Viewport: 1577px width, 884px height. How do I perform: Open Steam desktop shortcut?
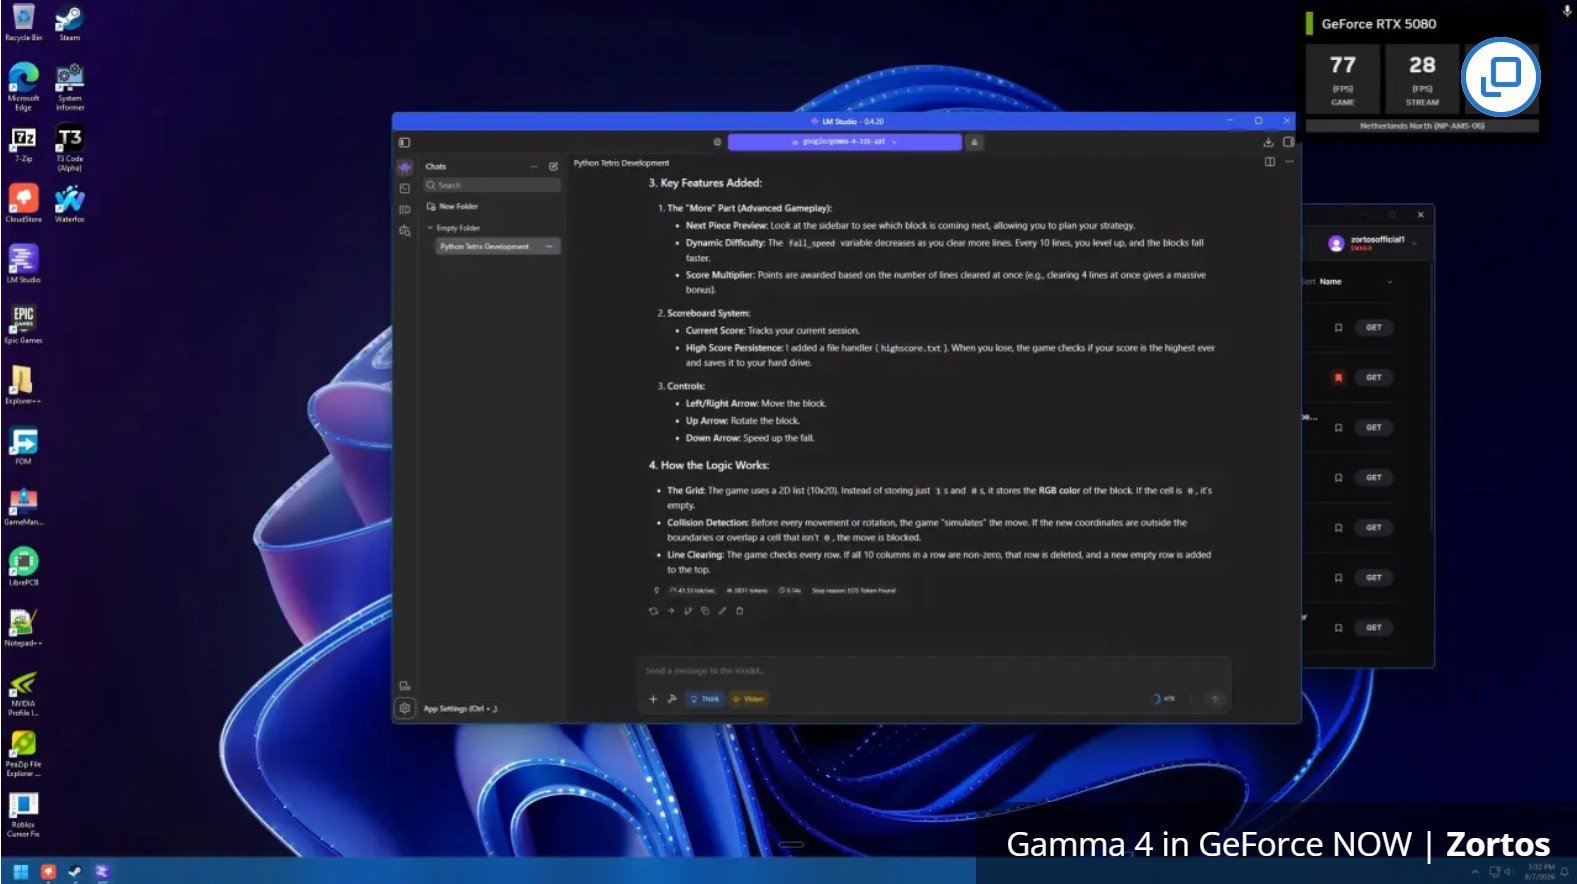click(x=69, y=23)
